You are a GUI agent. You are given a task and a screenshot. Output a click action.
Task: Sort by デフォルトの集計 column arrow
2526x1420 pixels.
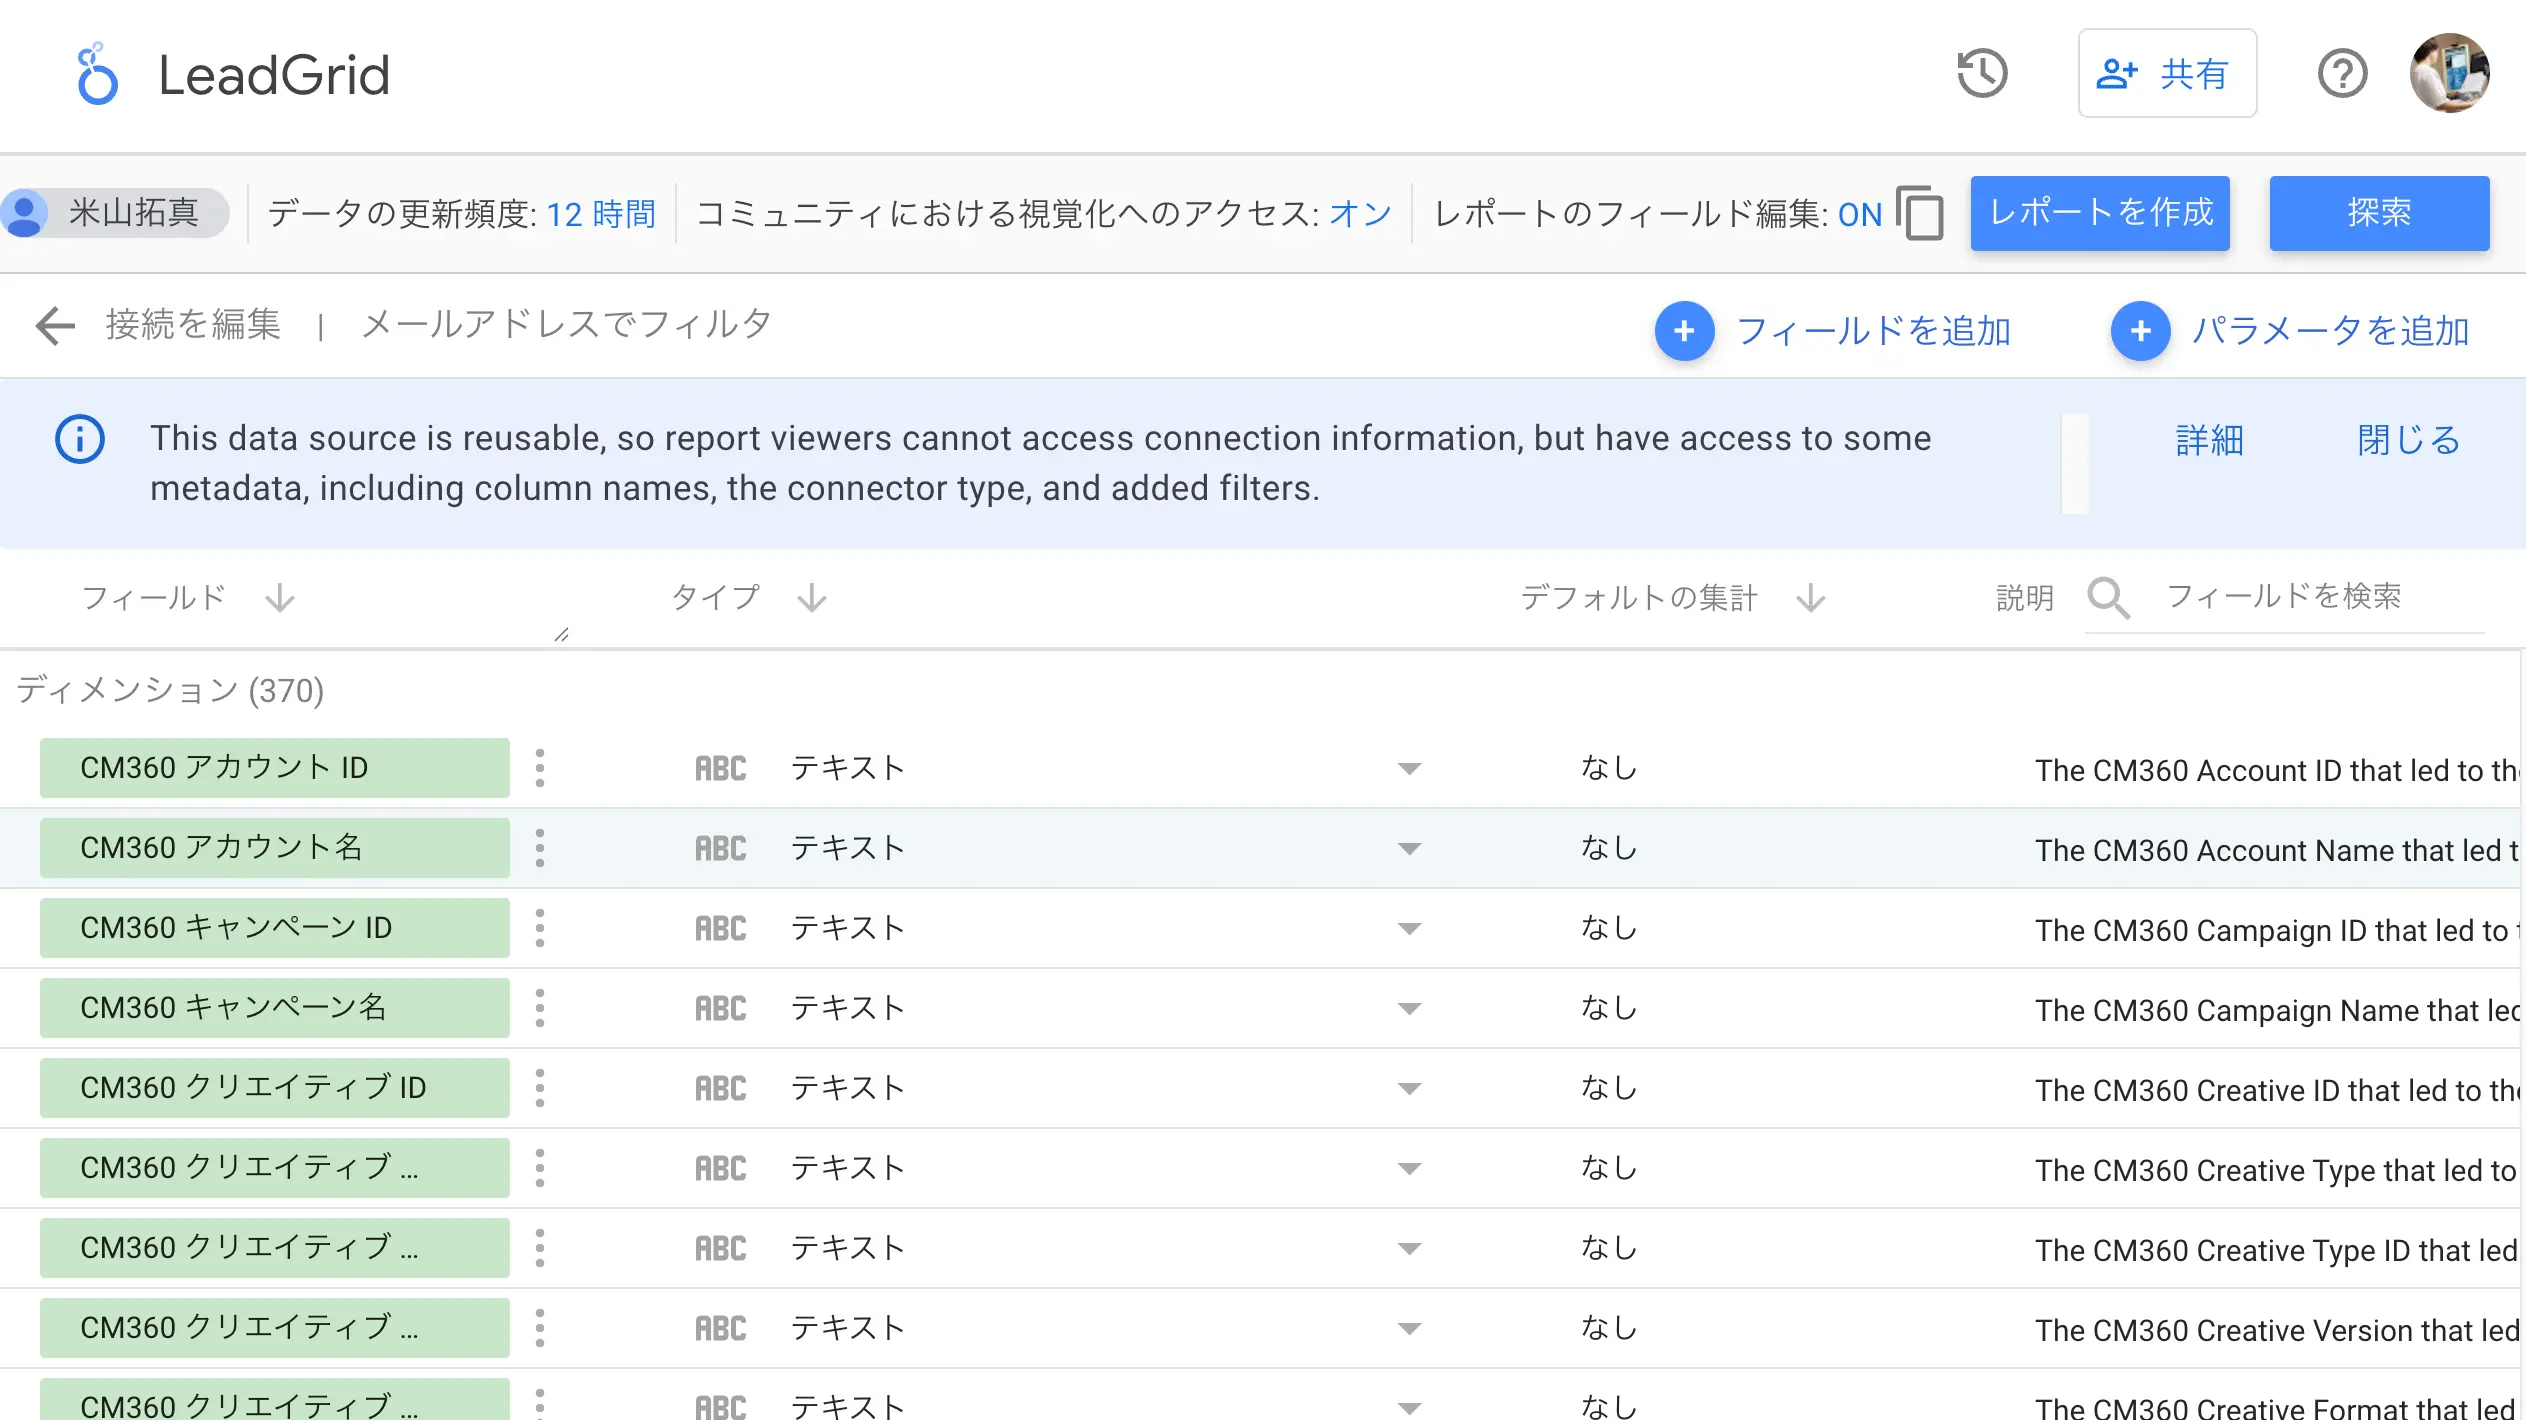point(1811,597)
